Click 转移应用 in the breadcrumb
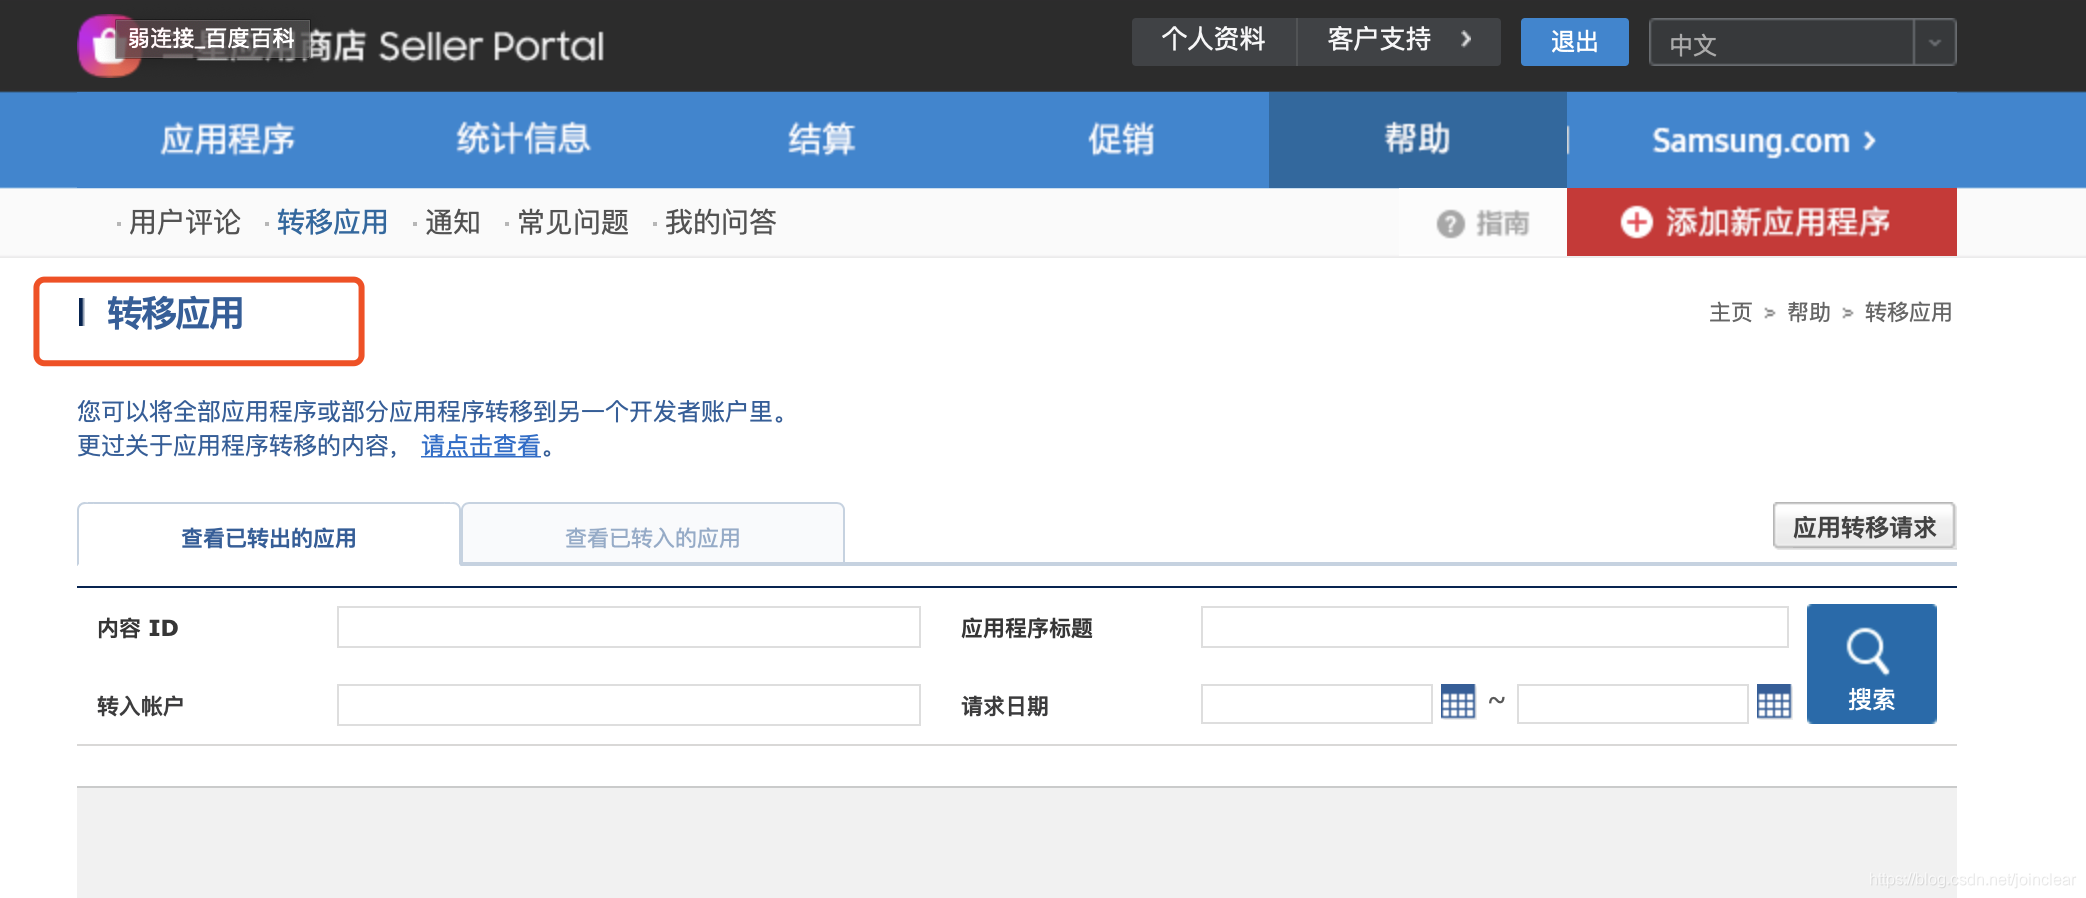This screenshot has height=898, width=2086. click(1908, 312)
